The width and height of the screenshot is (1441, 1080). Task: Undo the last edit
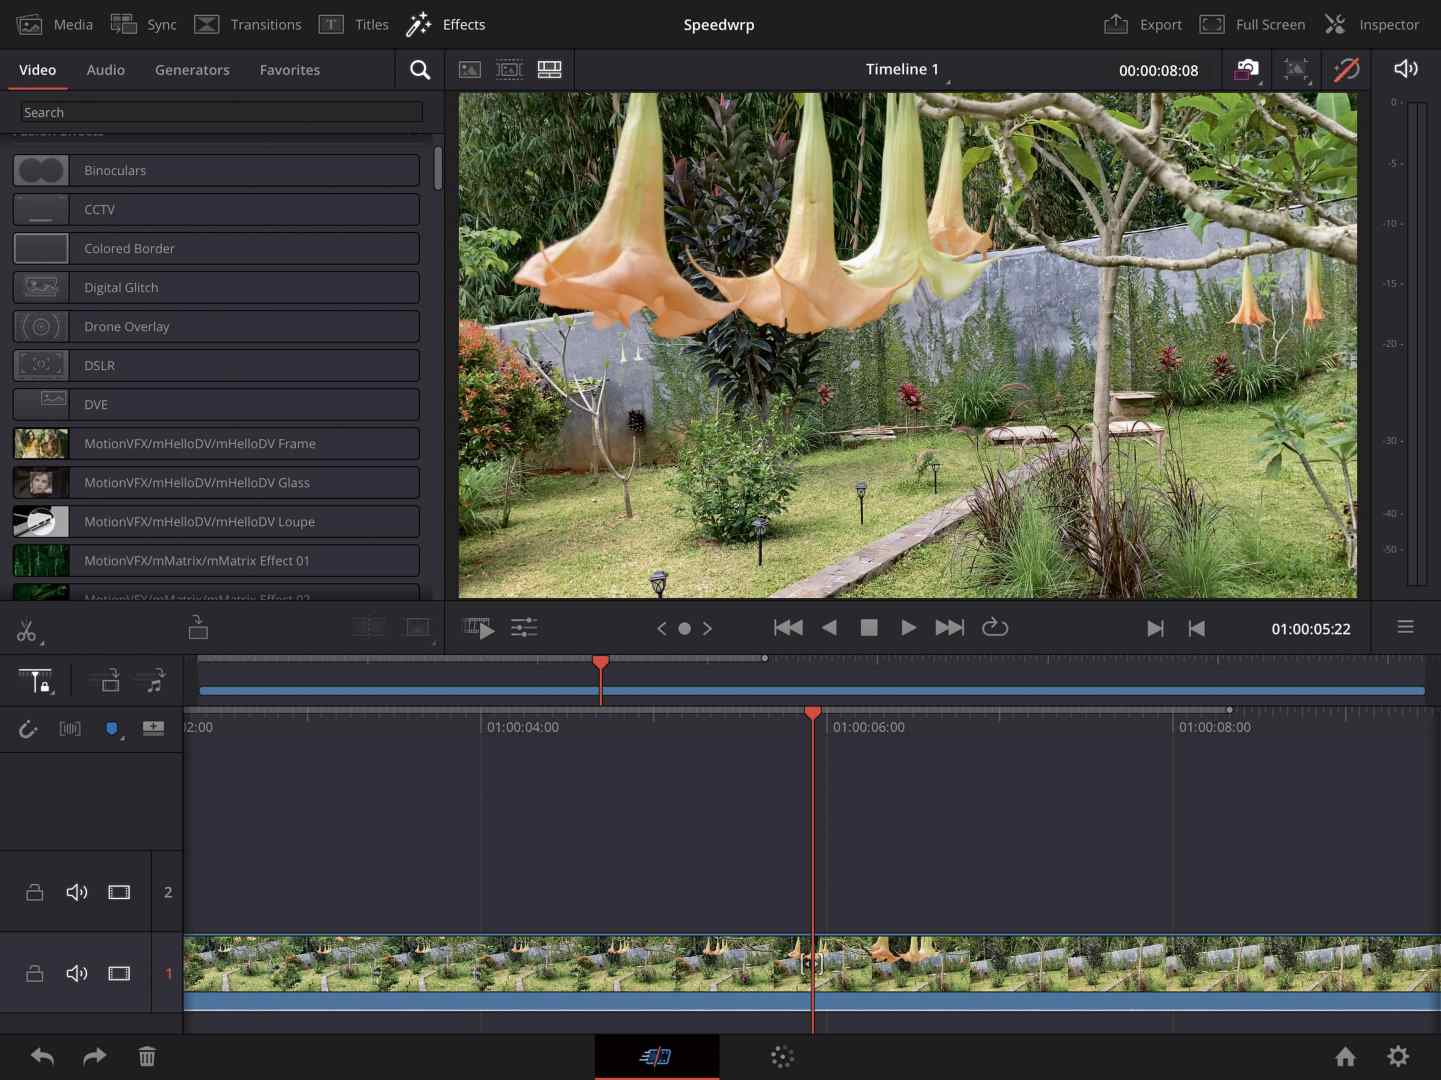tap(42, 1056)
